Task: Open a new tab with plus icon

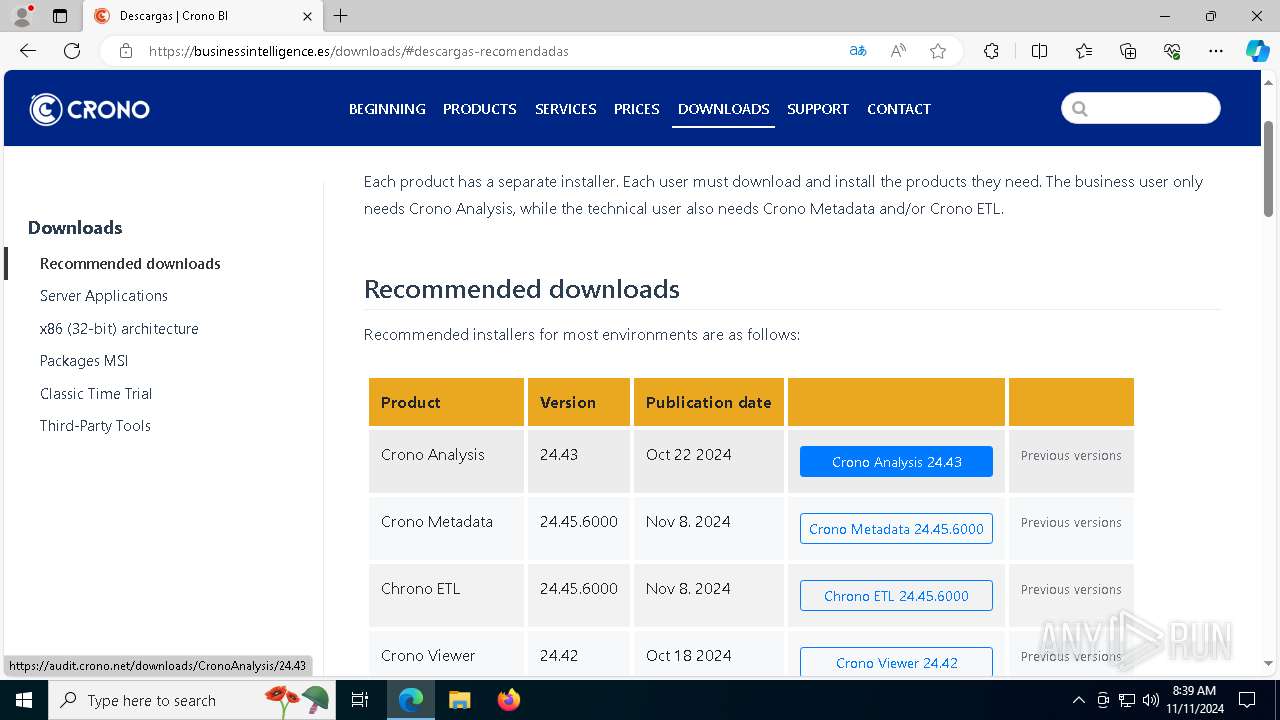Action: pos(341,16)
